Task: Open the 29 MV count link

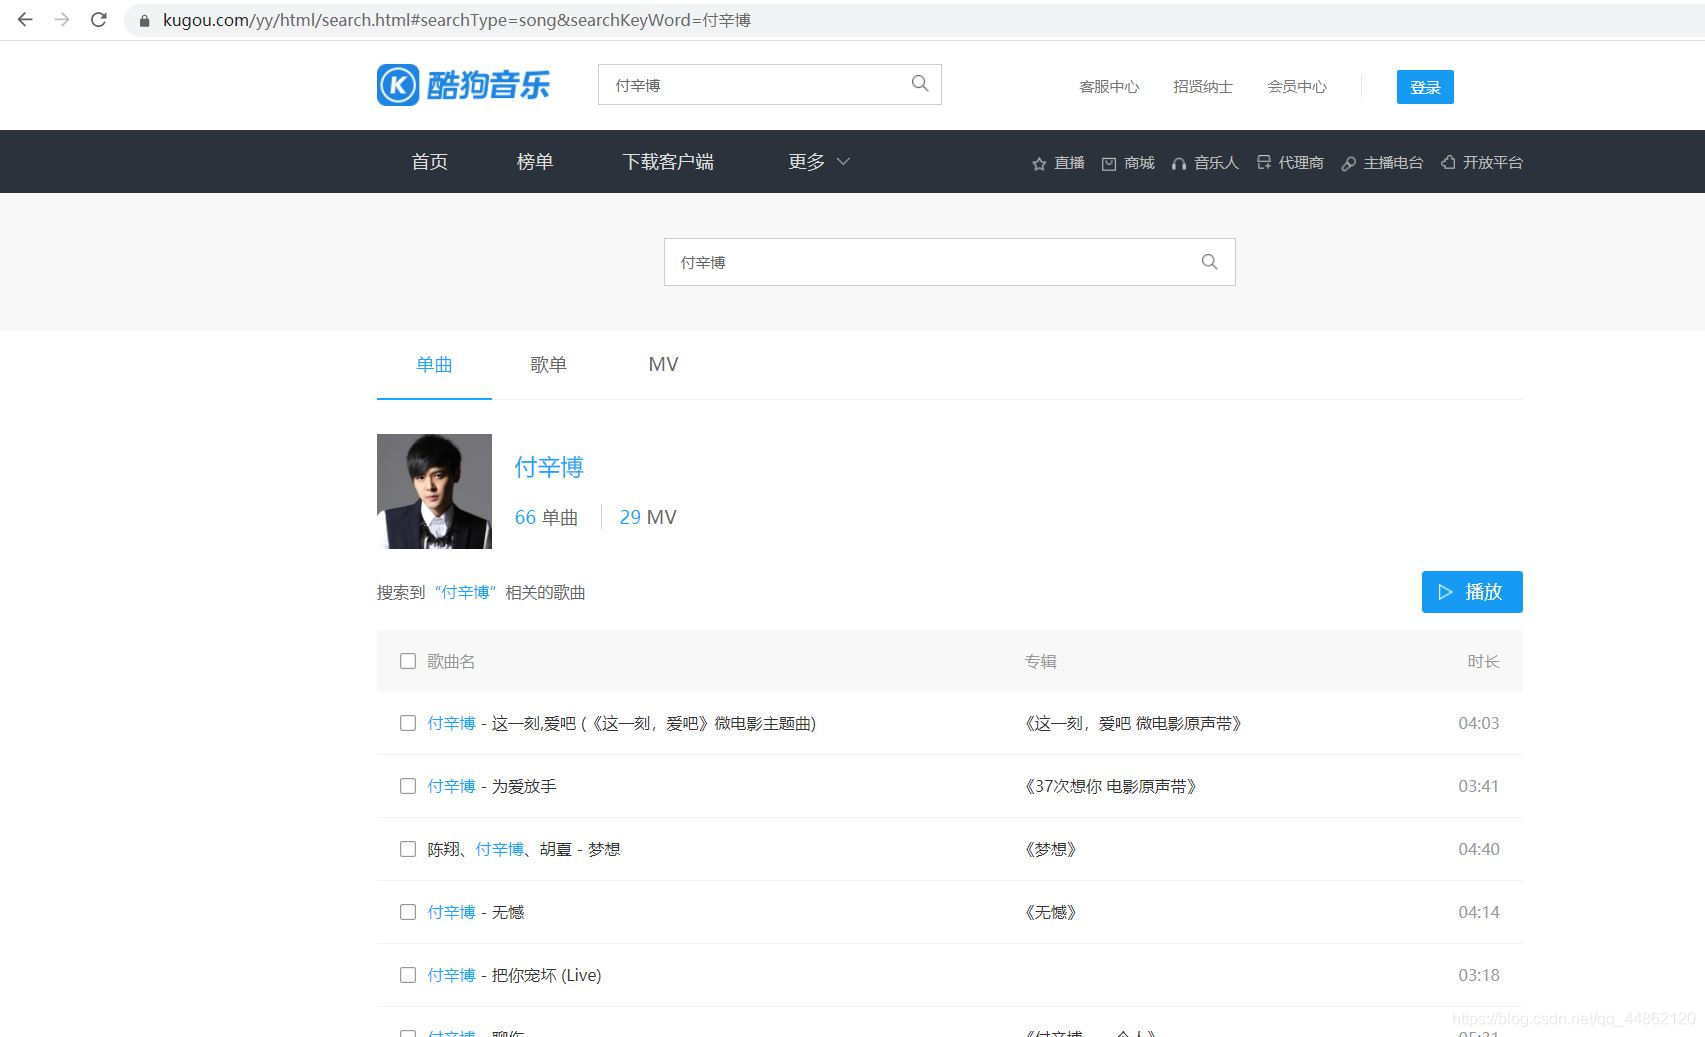Action: 648,517
